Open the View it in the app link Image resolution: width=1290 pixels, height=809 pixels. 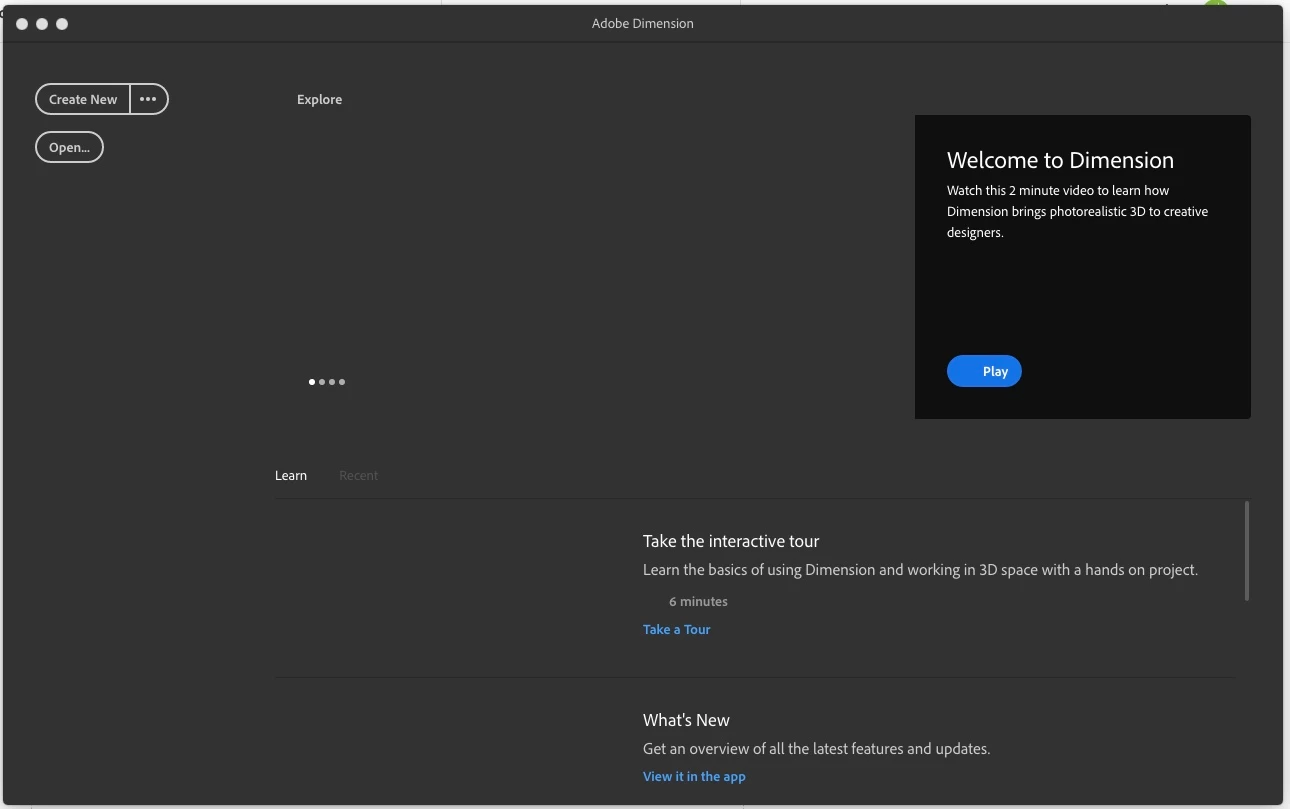click(694, 776)
